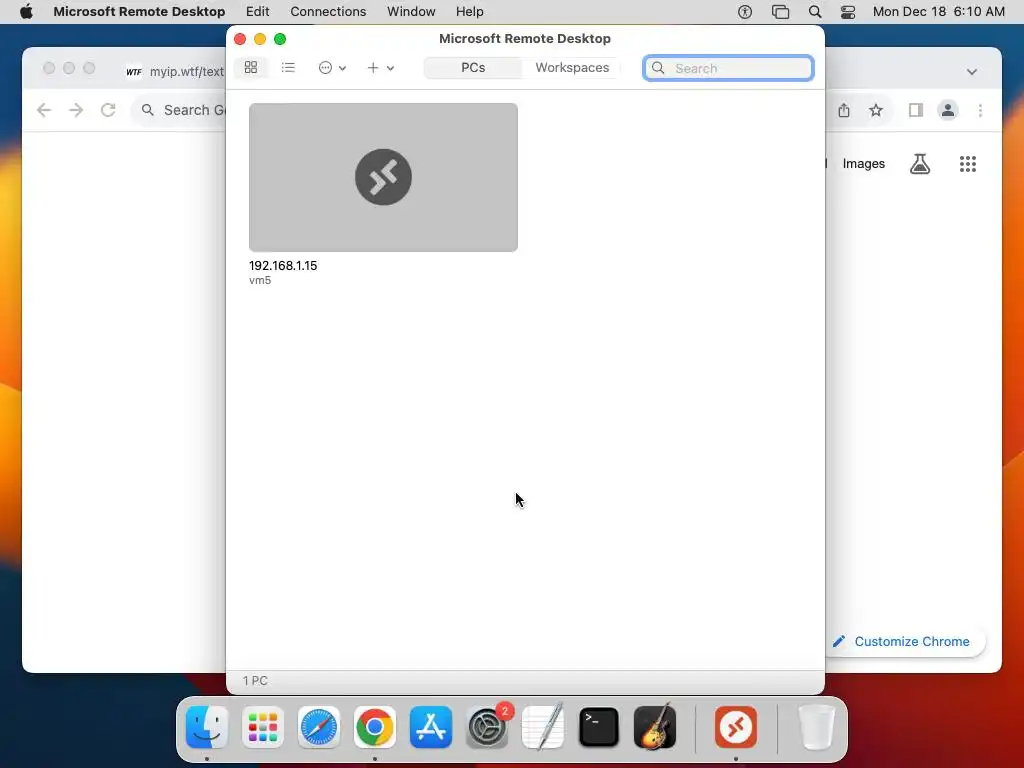This screenshot has width=1024, height=768.
Task: Open the plus add-connection dropdown
Action: click(380, 67)
